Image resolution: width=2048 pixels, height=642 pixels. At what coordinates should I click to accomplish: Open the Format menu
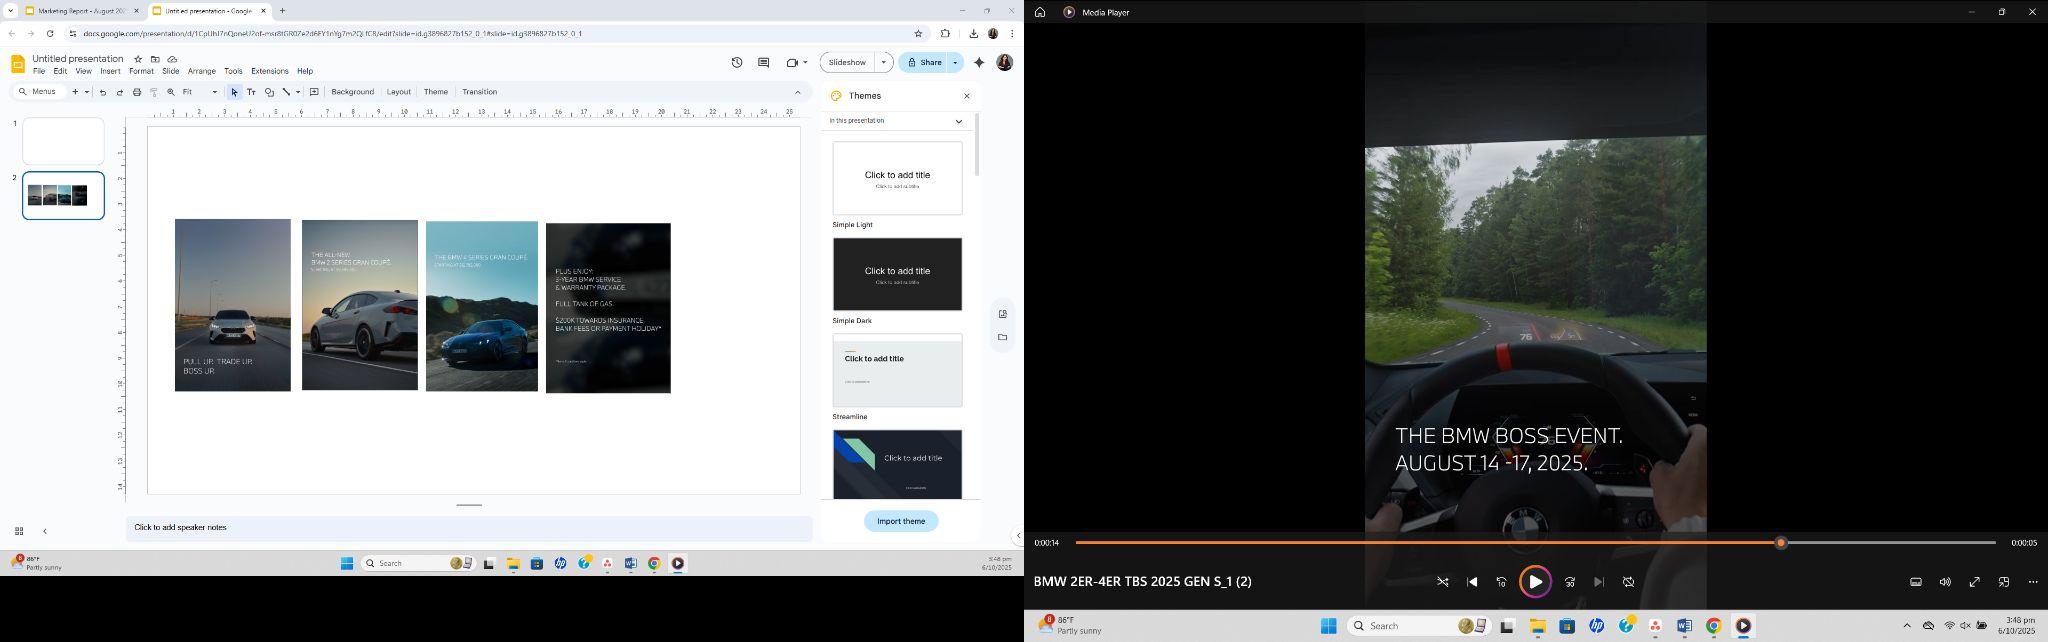(x=141, y=71)
